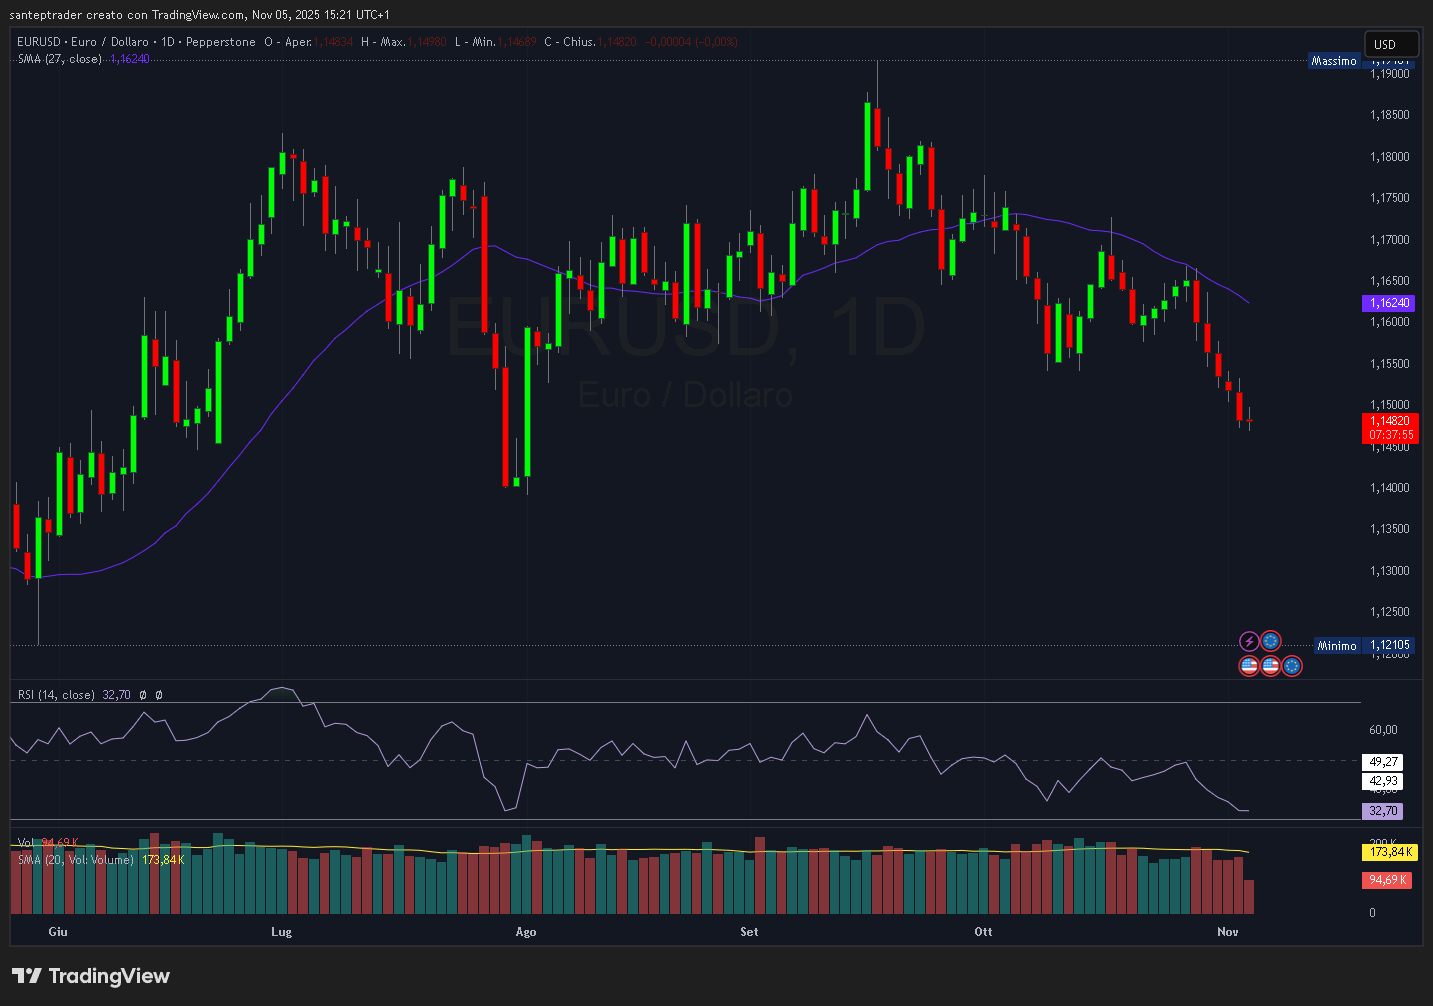This screenshot has width=1433, height=1006.
Task: Select the SMA (20, Vol: Volume) legend
Action: [75, 860]
